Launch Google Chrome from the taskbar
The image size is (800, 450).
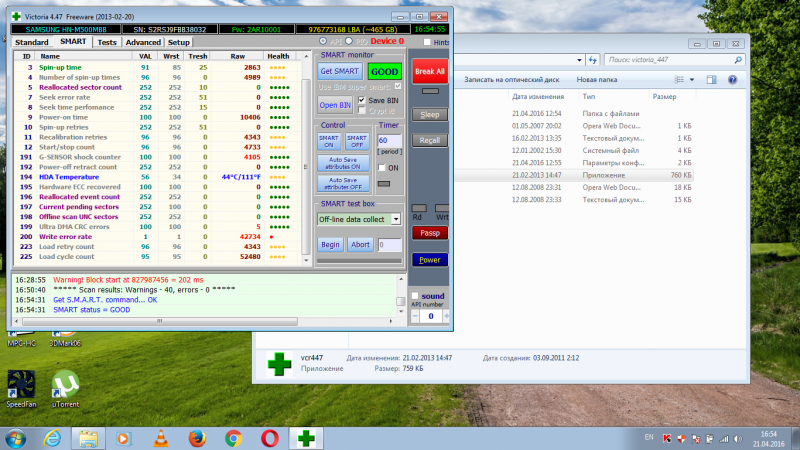[x=233, y=437]
